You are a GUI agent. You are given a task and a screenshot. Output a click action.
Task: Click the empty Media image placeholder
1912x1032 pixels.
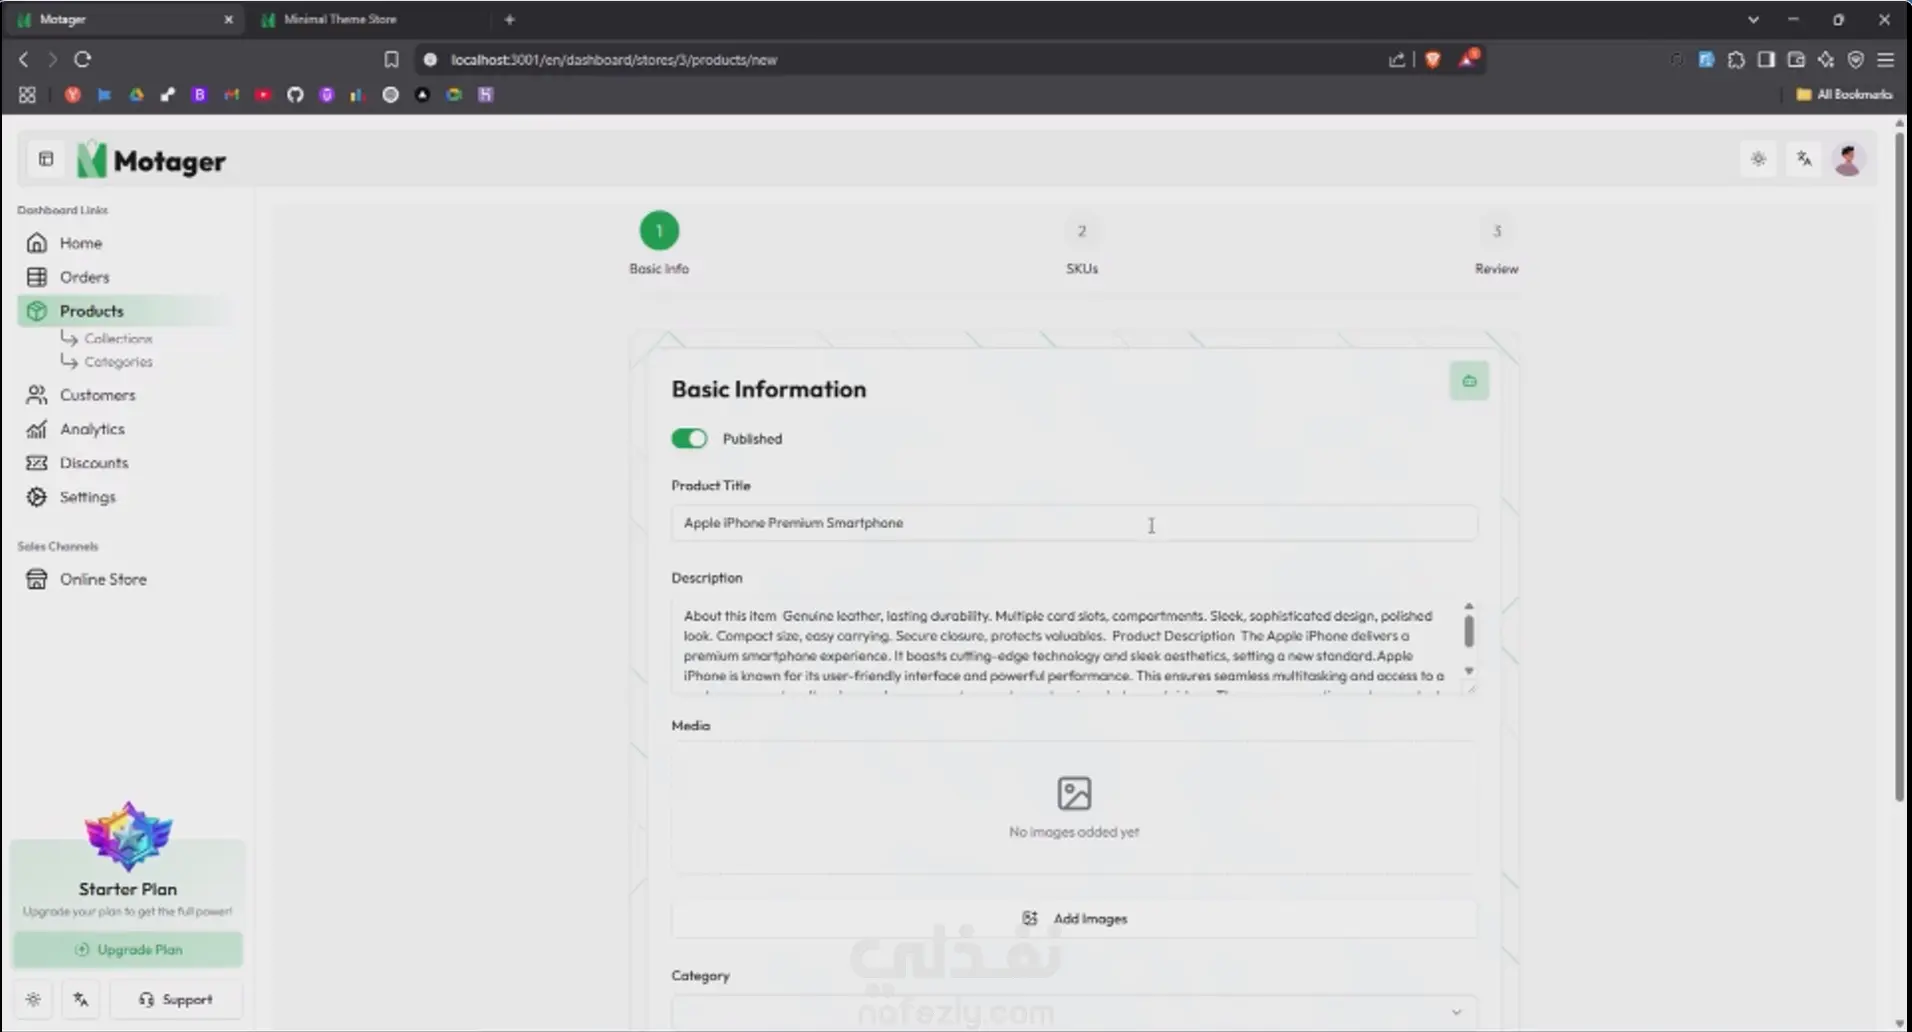click(1074, 808)
